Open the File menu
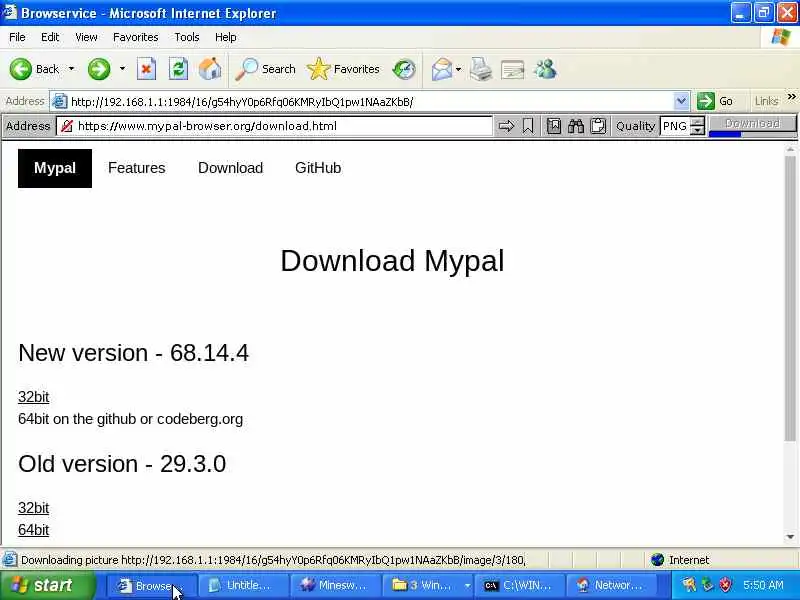Screen dimensions: 800x600 [x=17, y=37]
